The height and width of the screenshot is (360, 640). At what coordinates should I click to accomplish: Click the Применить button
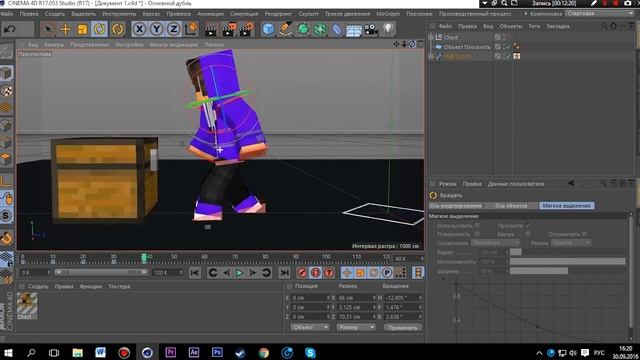pyautogui.click(x=403, y=327)
